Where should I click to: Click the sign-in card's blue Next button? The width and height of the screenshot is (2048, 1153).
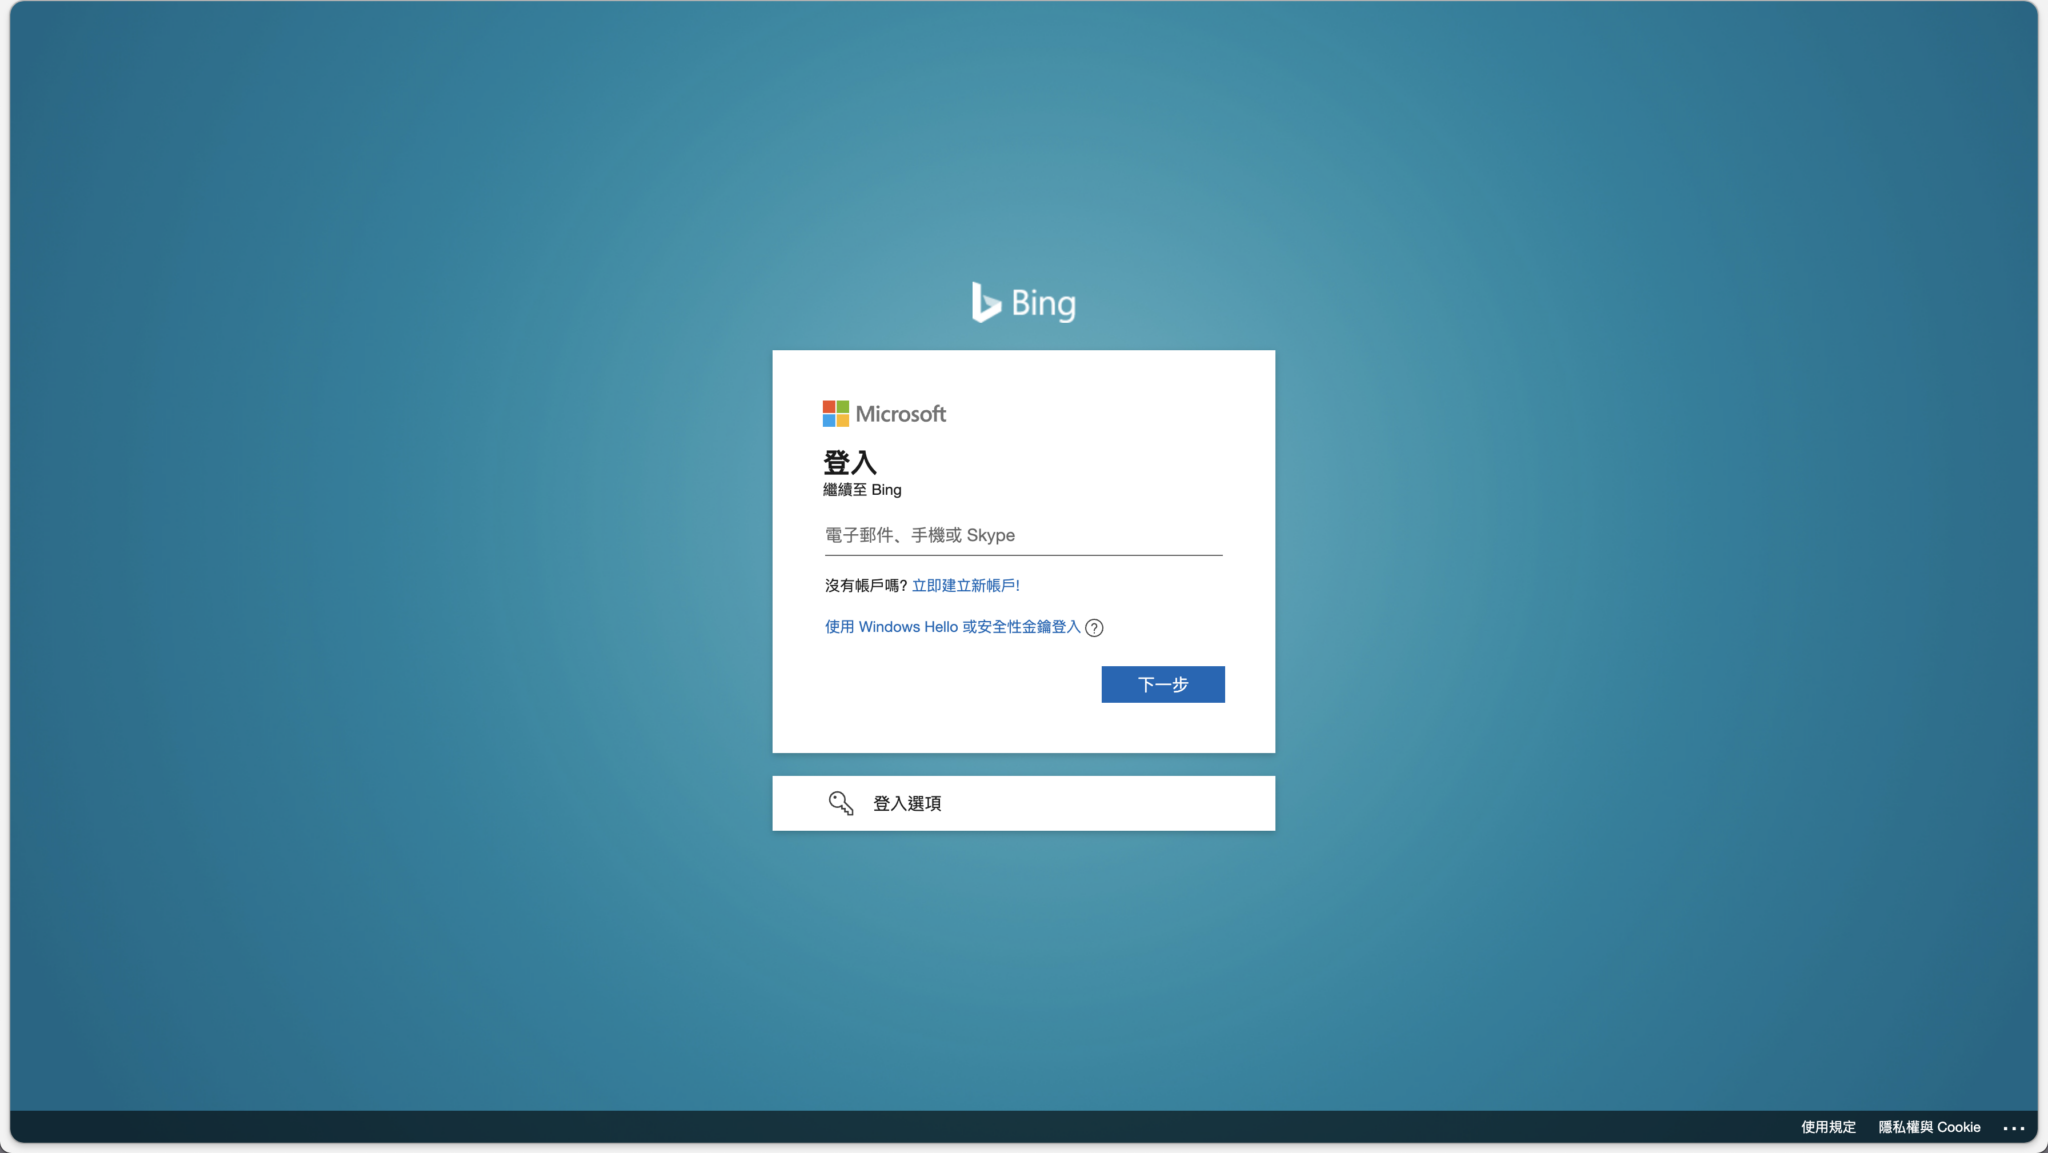coord(1162,684)
